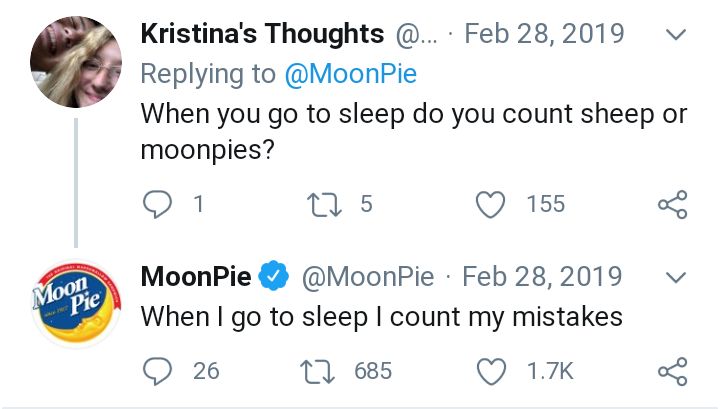720x409 pixels.
Task: Like the tweet with 155 likes
Action: pyautogui.click(x=490, y=205)
